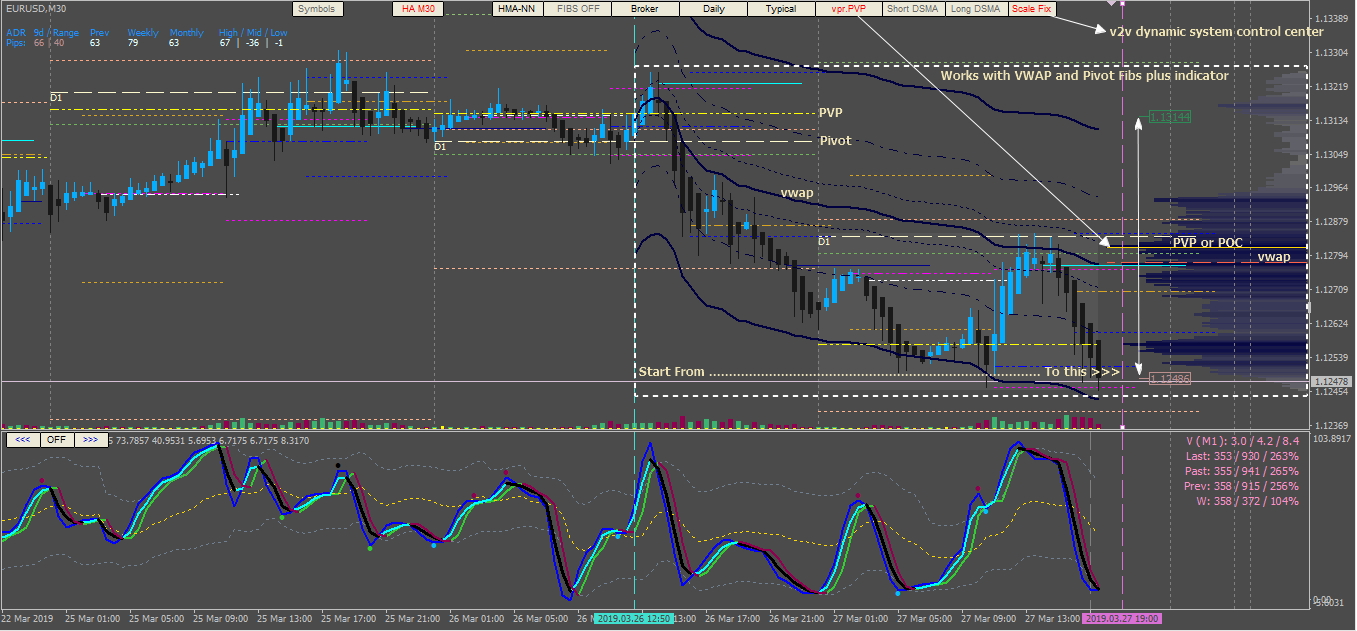Viewport: 1357px width, 631px height.
Task: Toggle the HA M30 button
Action: tap(417, 9)
